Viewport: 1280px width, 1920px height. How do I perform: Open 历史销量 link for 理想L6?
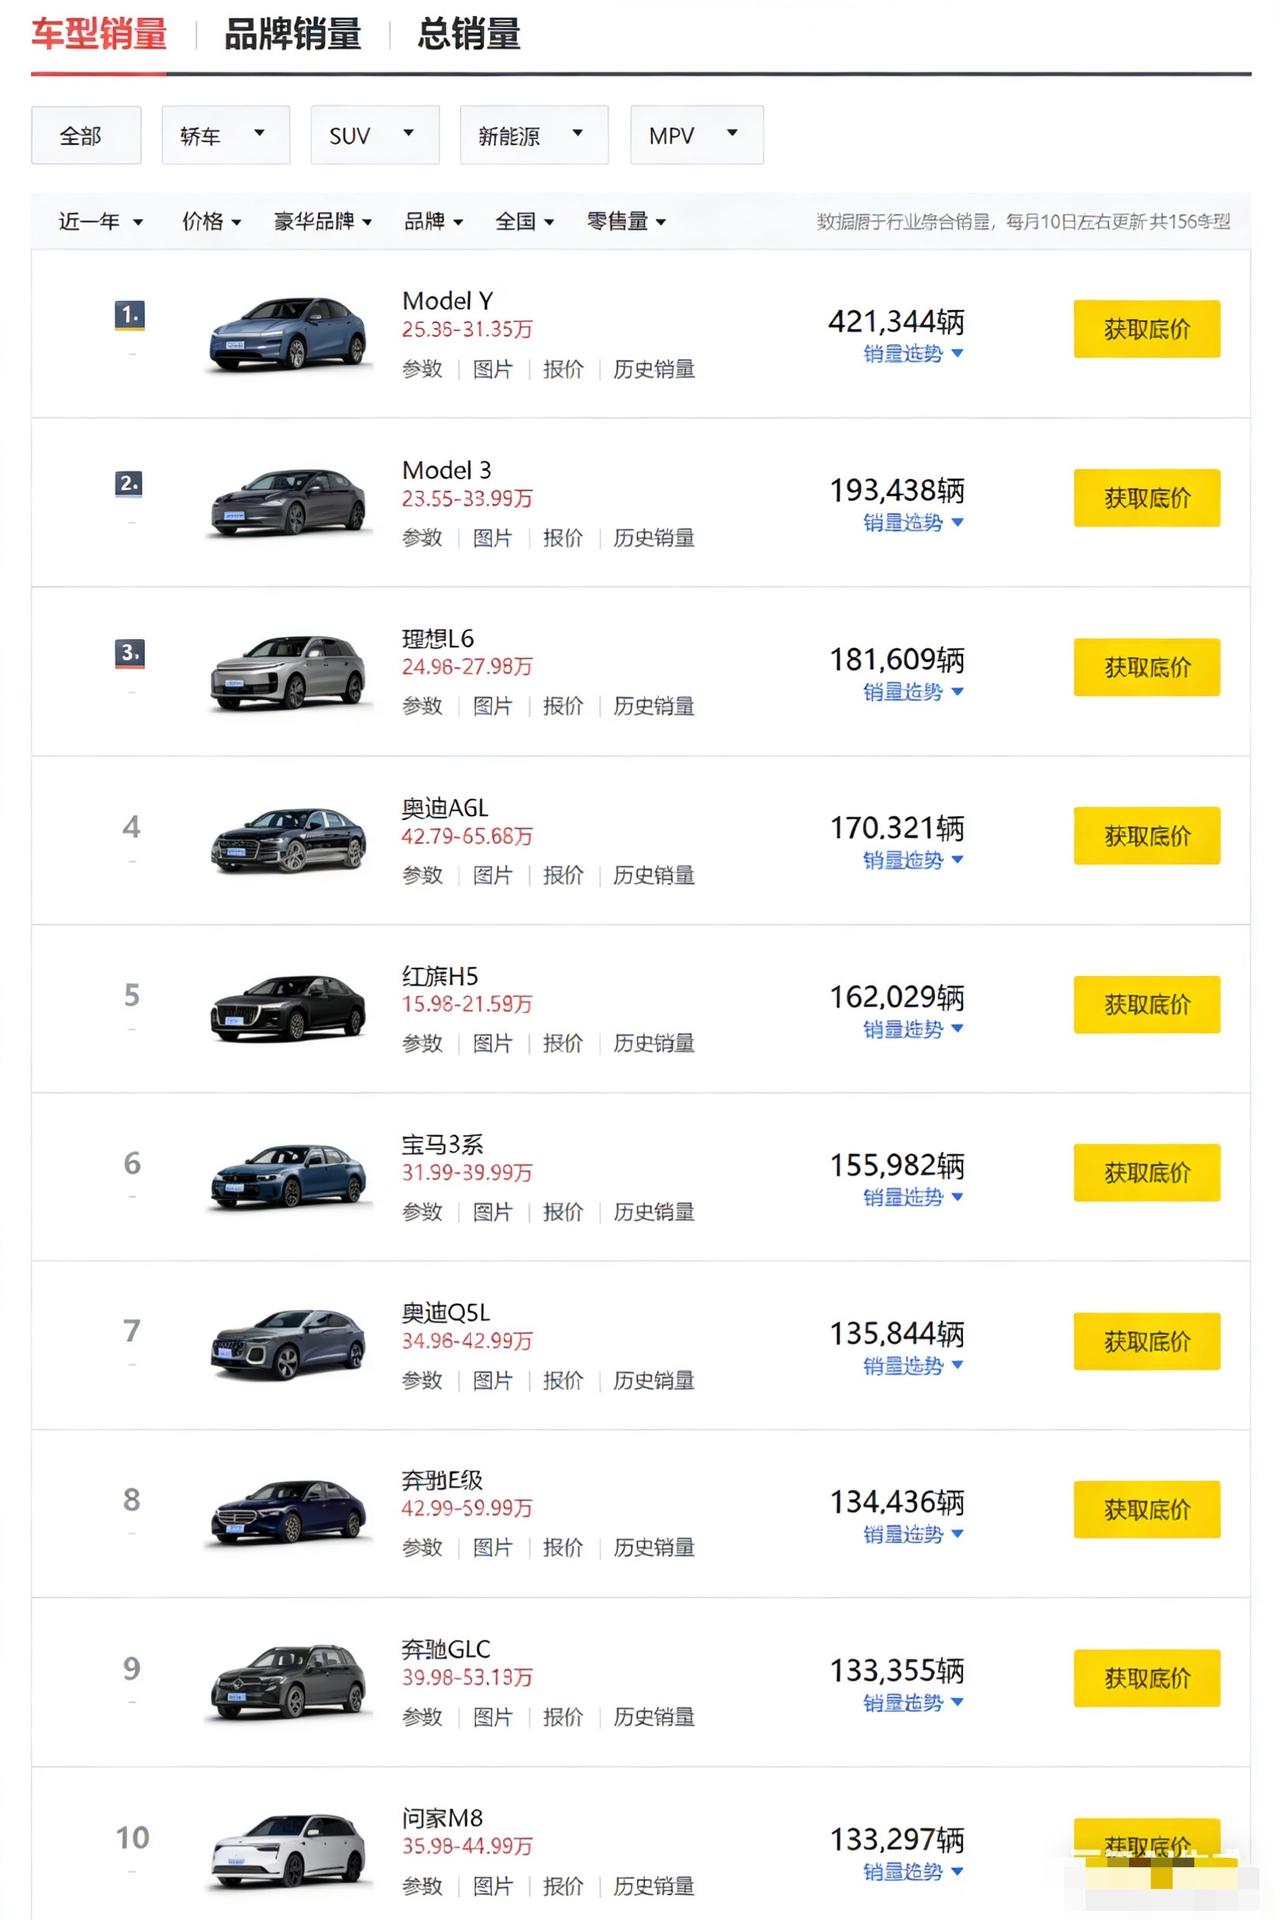coord(653,706)
